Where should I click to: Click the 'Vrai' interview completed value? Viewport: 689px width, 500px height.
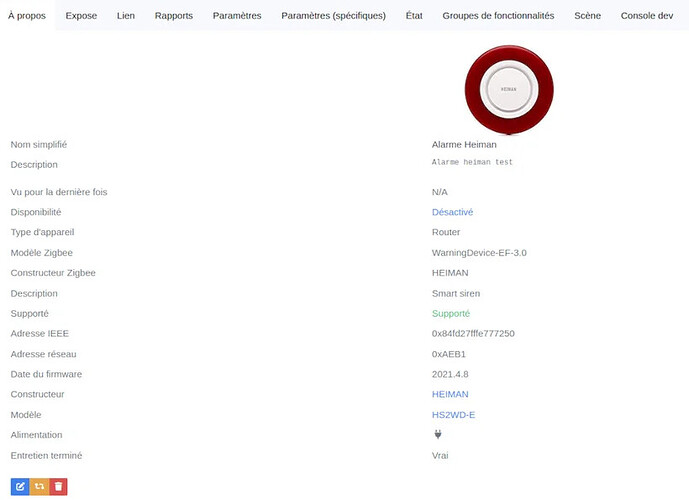point(440,456)
